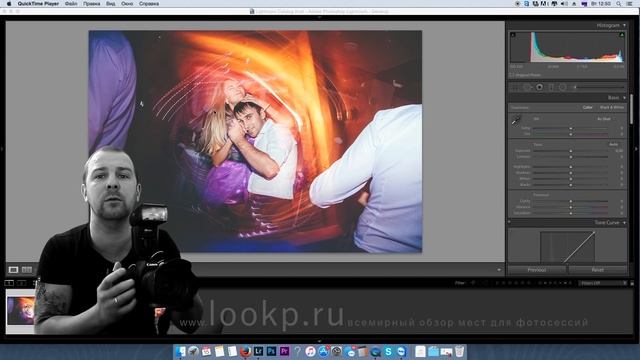The height and width of the screenshot is (360, 640).
Task: Open Skype from the Dock
Action: click(x=388, y=351)
